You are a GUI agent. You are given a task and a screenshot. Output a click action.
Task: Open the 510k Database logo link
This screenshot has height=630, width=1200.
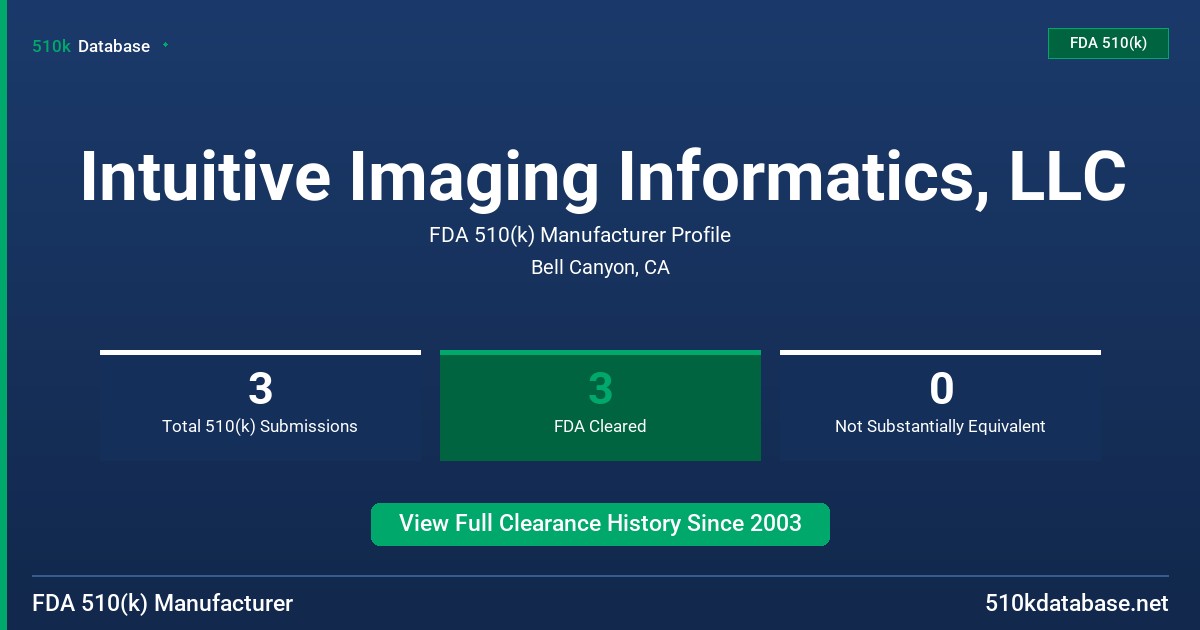pos(91,46)
